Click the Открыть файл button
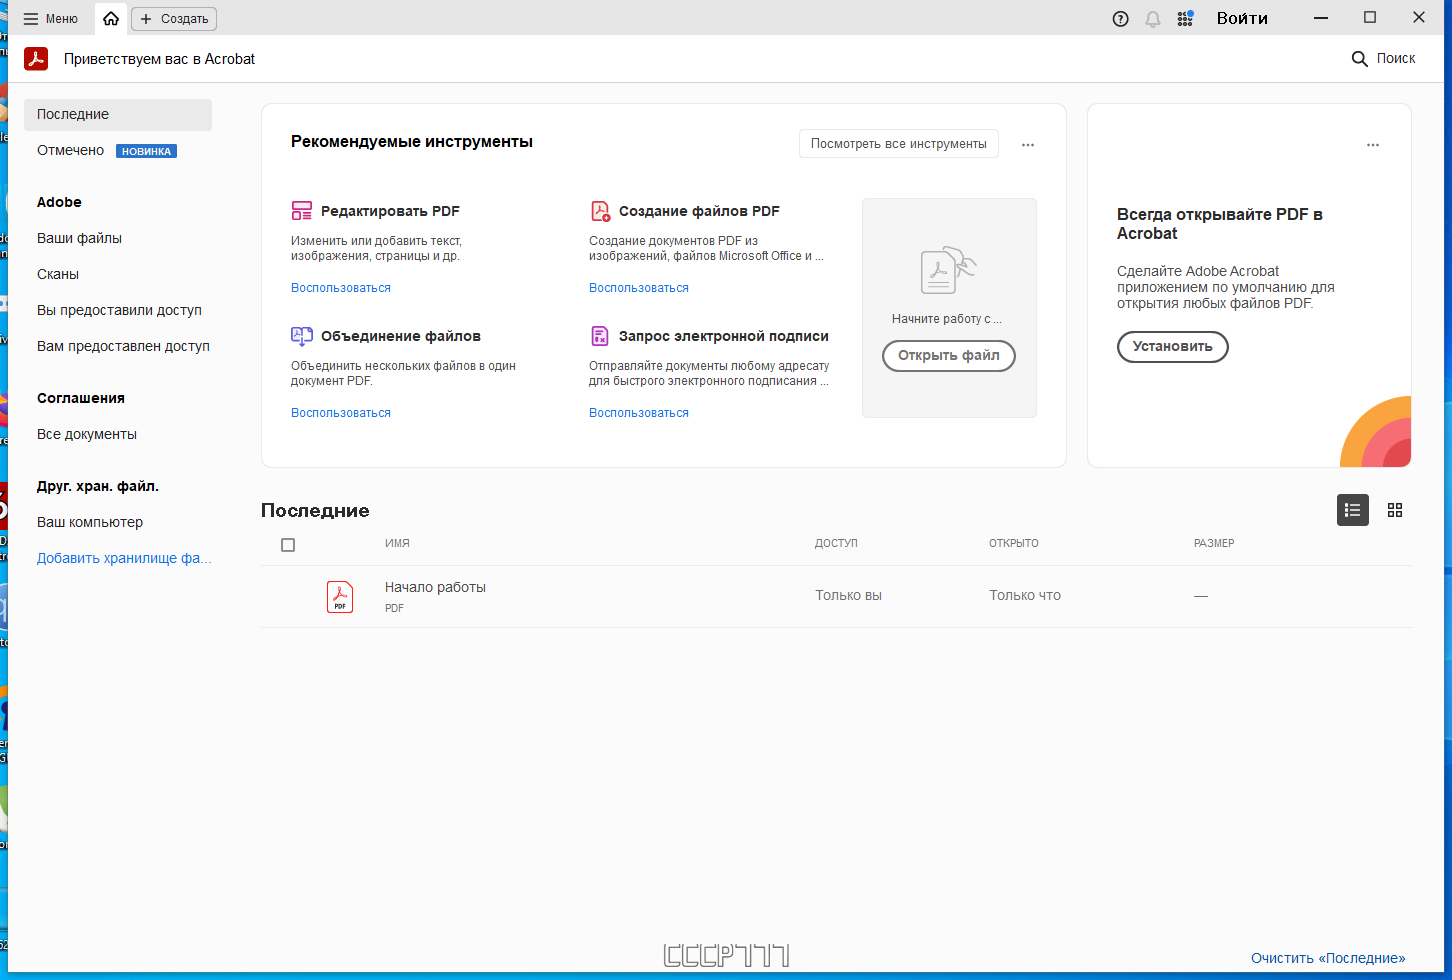The width and height of the screenshot is (1452, 980). pyautogui.click(x=949, y=356)
